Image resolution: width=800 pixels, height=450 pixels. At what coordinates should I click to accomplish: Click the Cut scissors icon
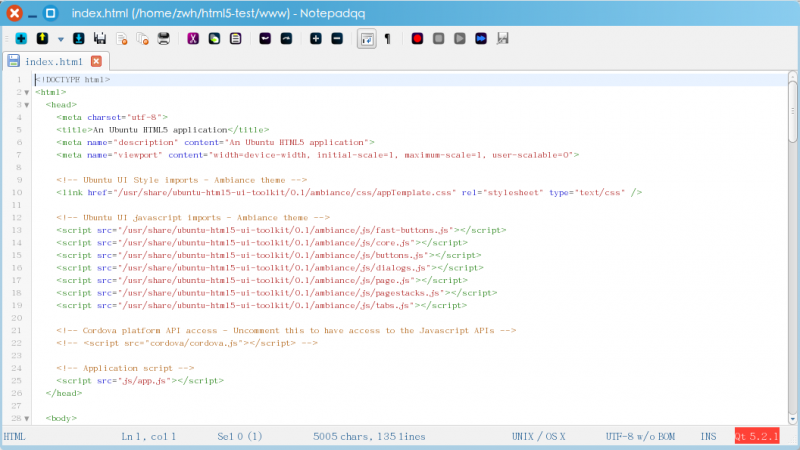(x=191, y=38)
